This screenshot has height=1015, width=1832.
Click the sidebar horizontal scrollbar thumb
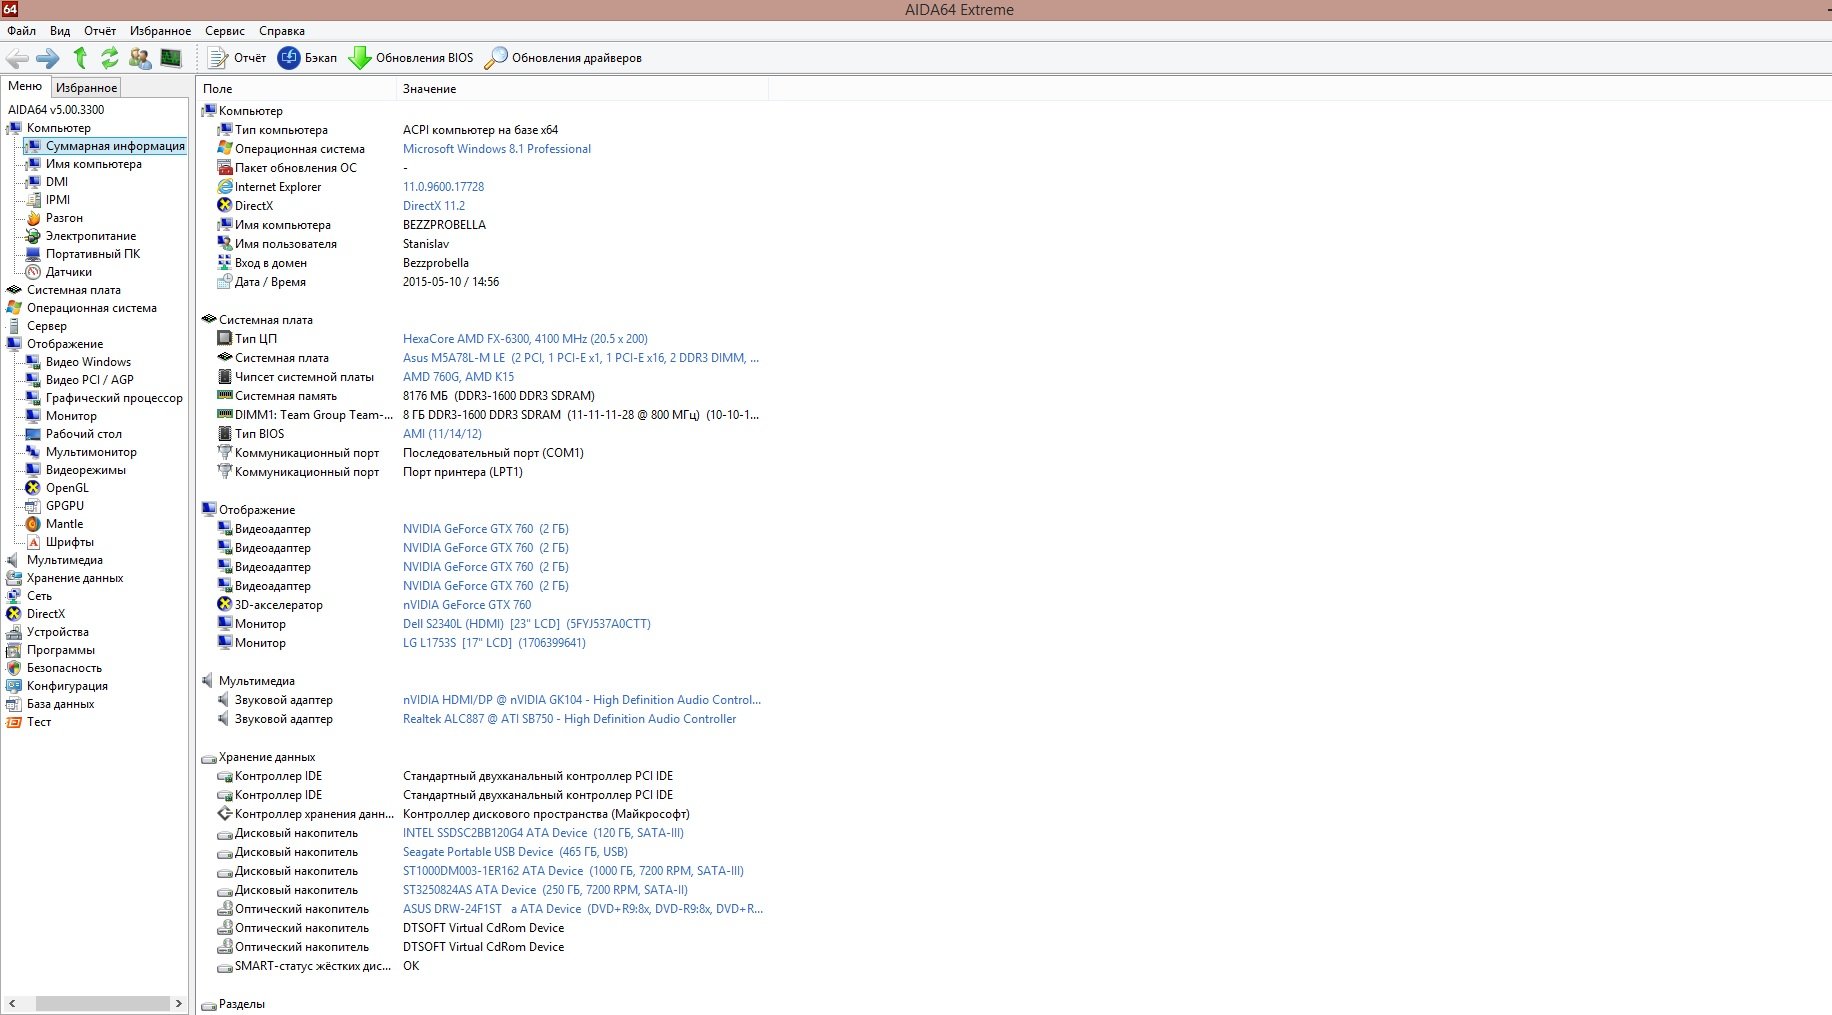click(103, 1003)
